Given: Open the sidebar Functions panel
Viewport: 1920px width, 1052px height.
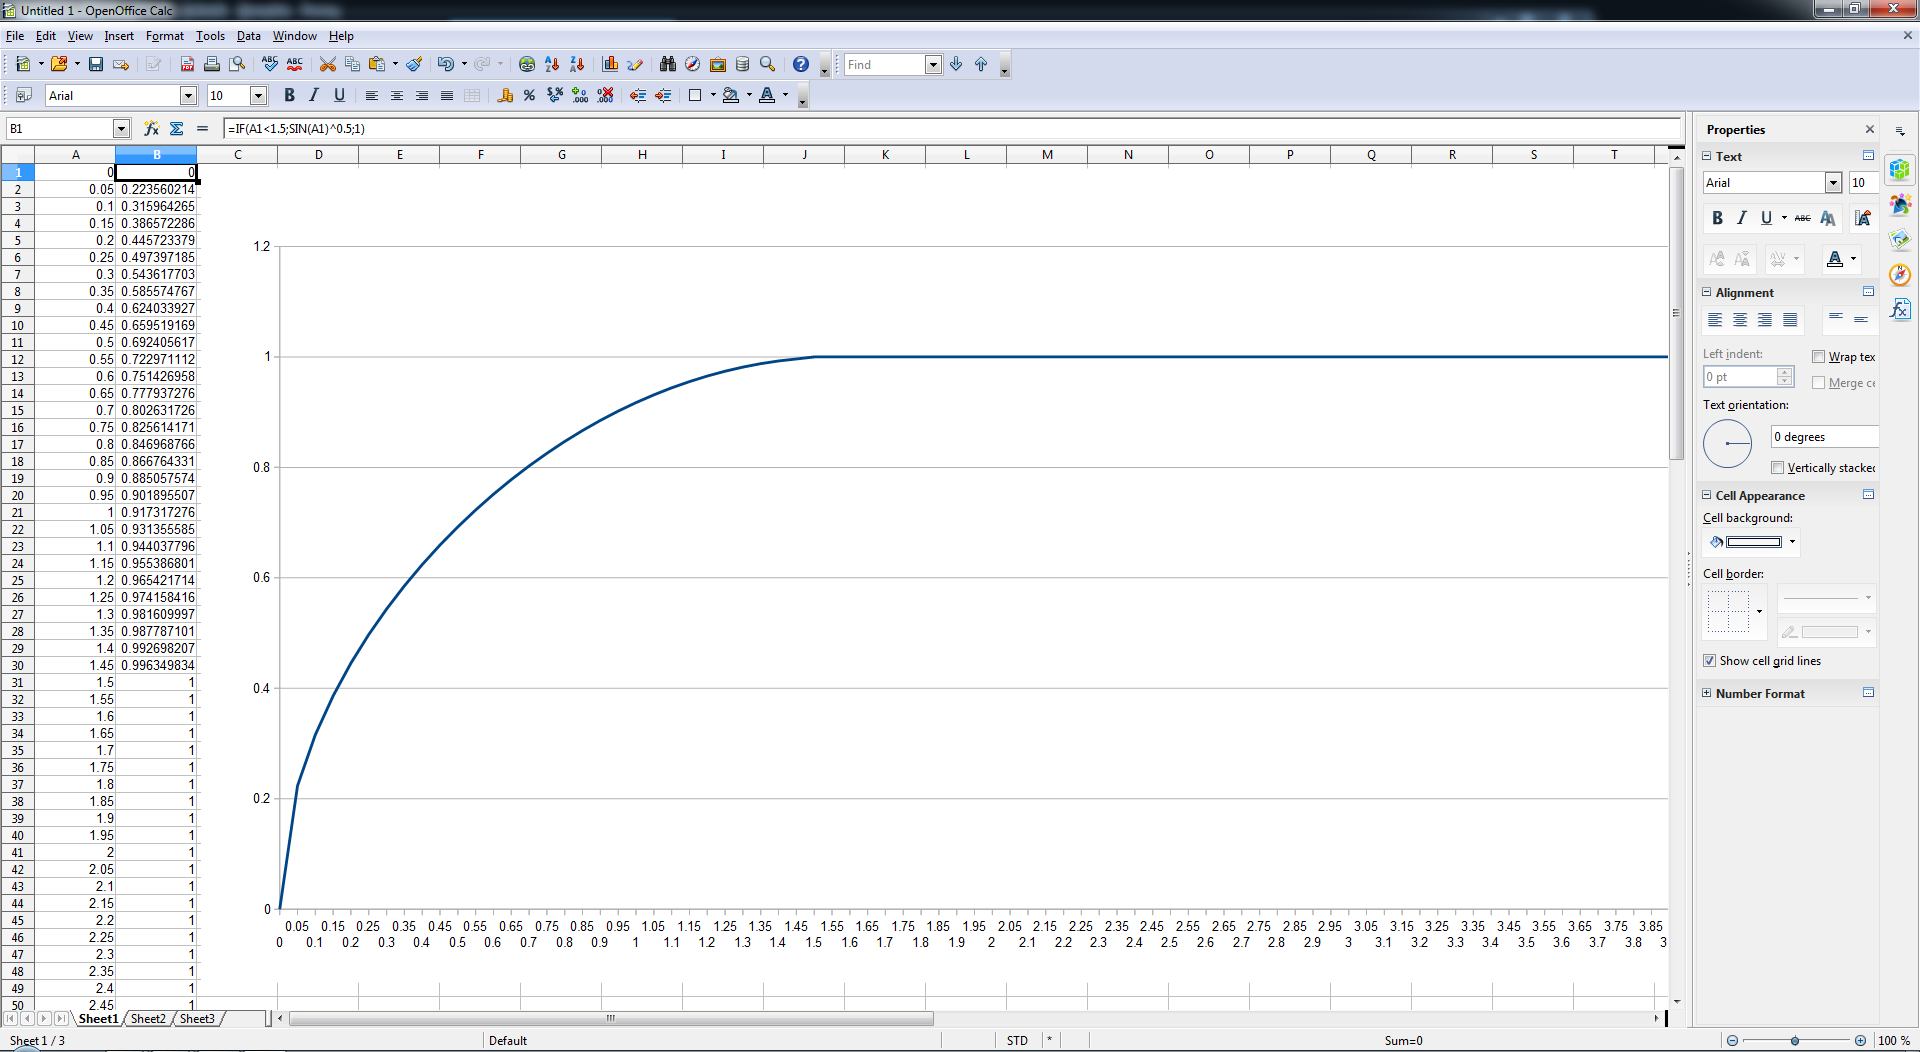Looking at the screenshot, I should (x=1900, y=309).
